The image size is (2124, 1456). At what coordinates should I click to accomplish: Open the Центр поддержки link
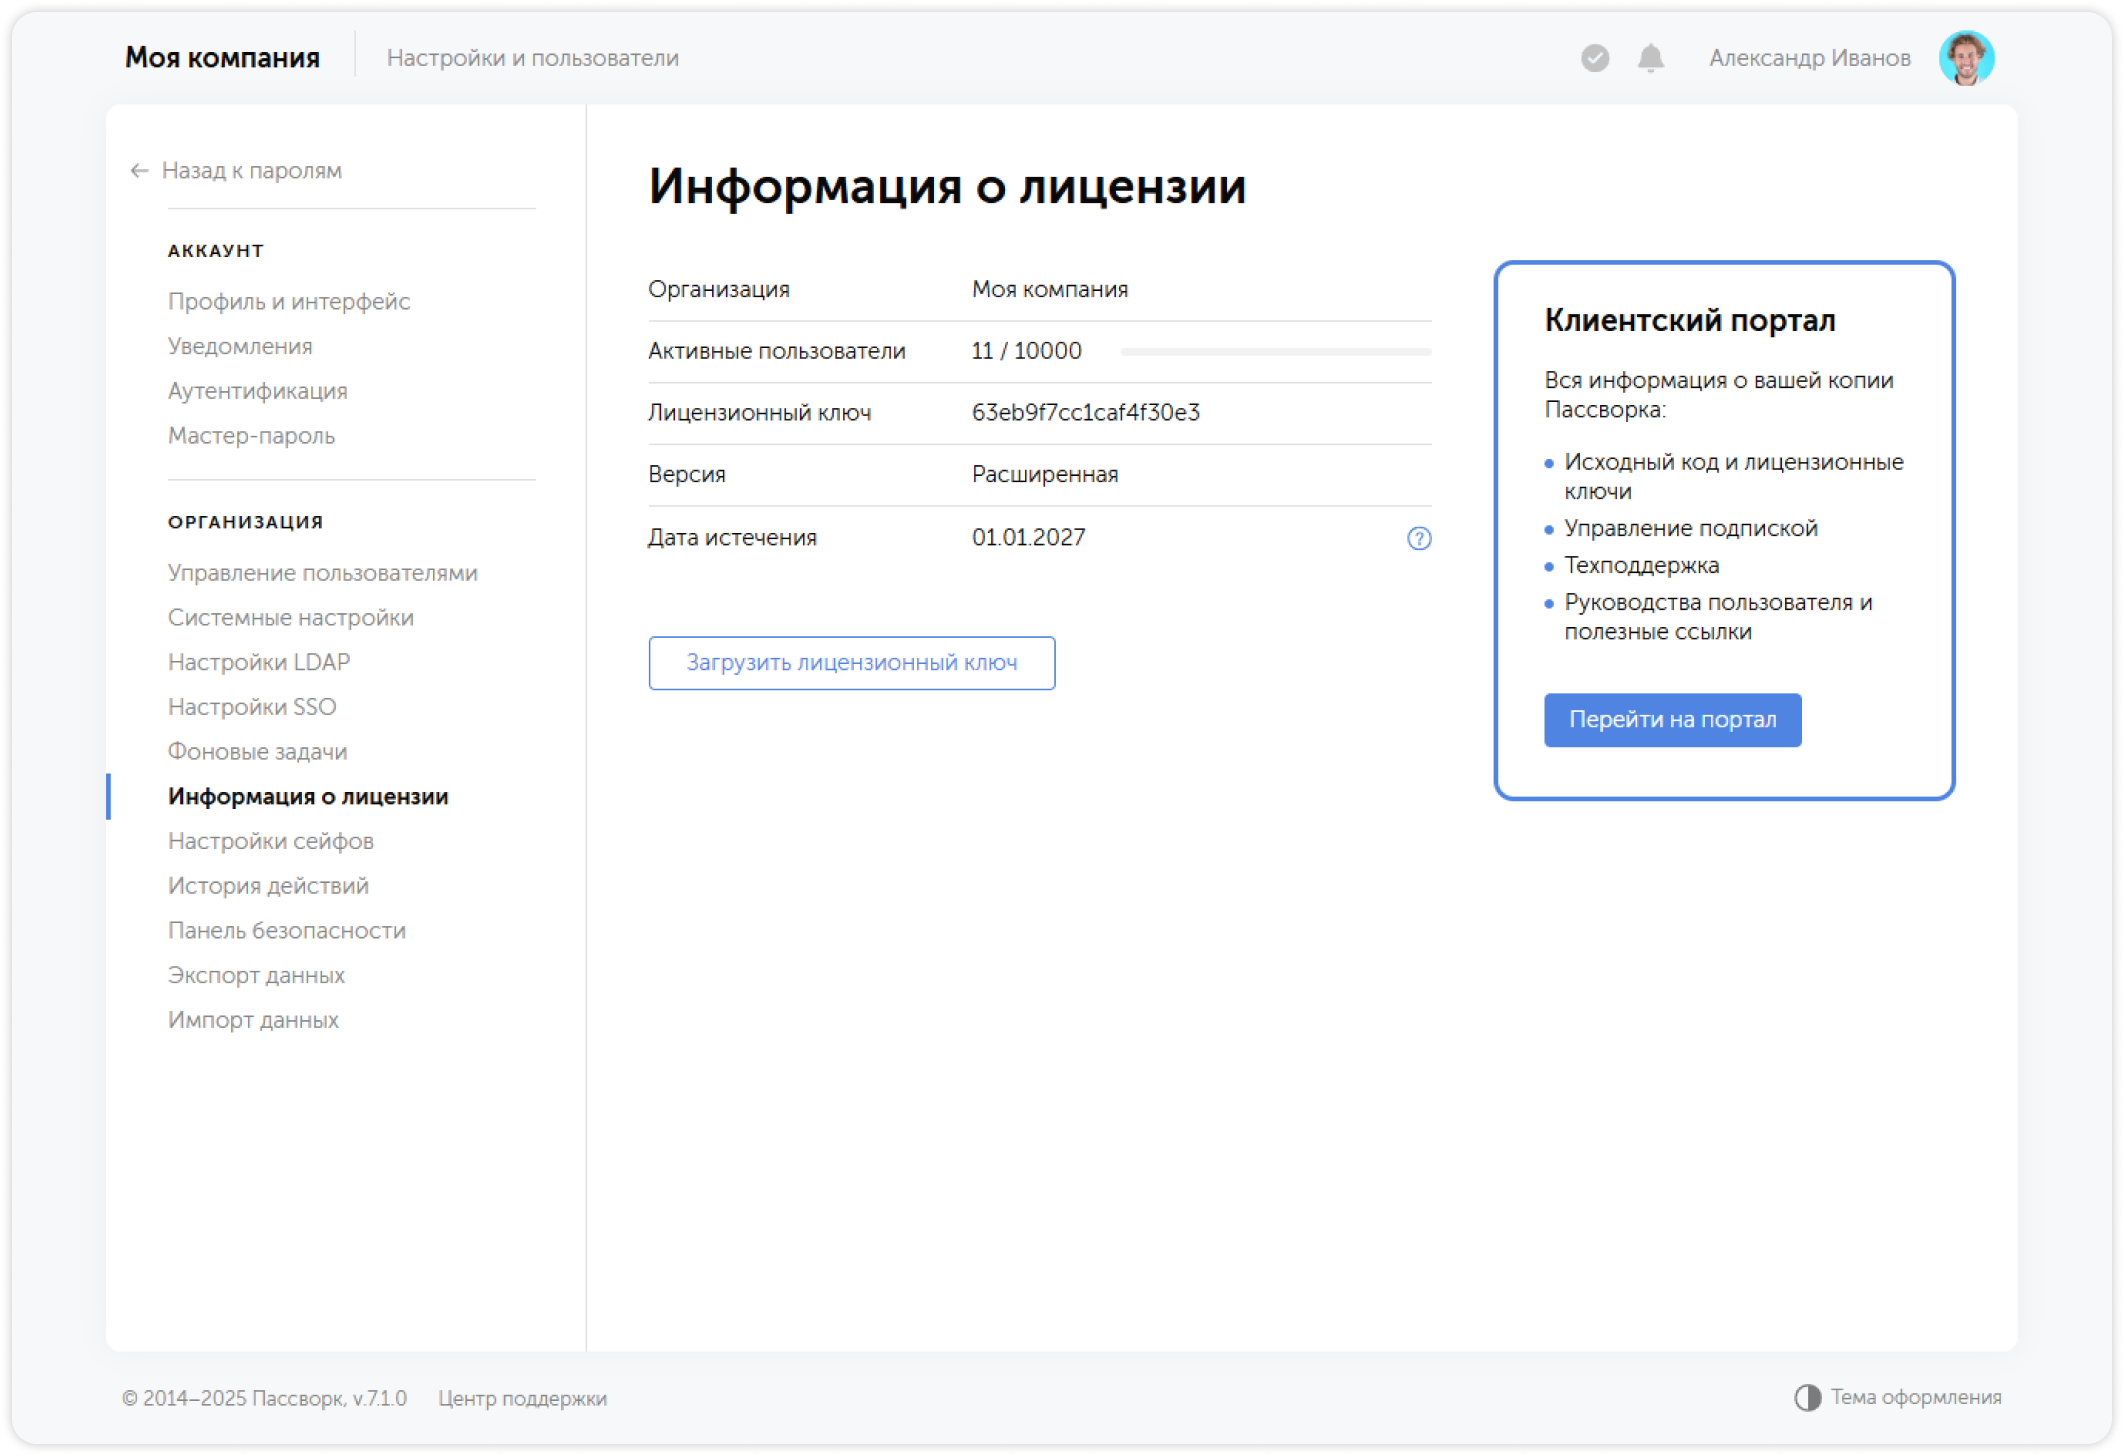pyautogui.click(x=524, y=1399)
